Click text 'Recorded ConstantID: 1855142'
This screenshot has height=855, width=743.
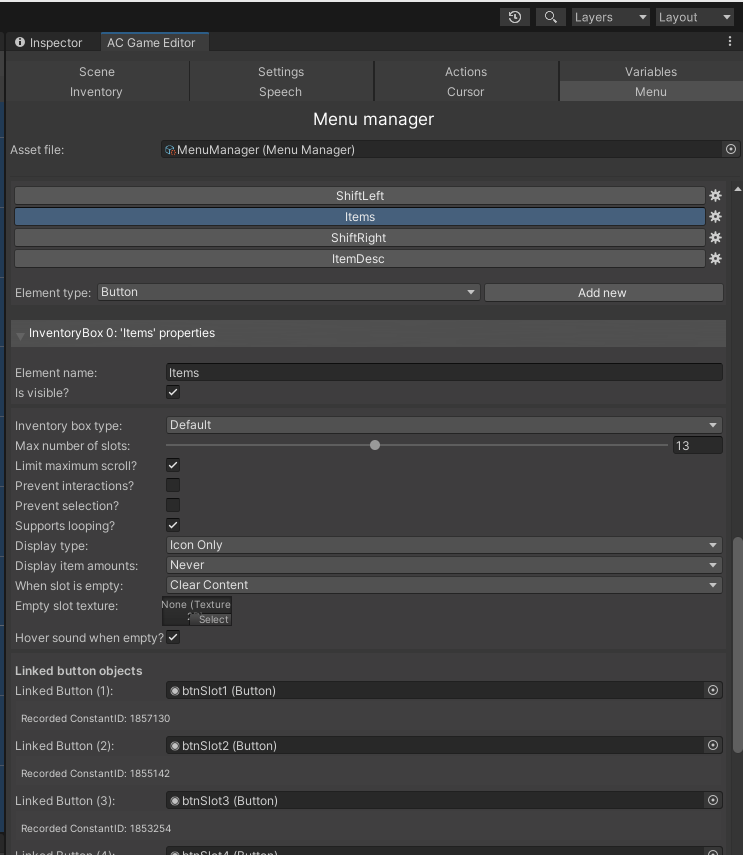click(95, 773)
